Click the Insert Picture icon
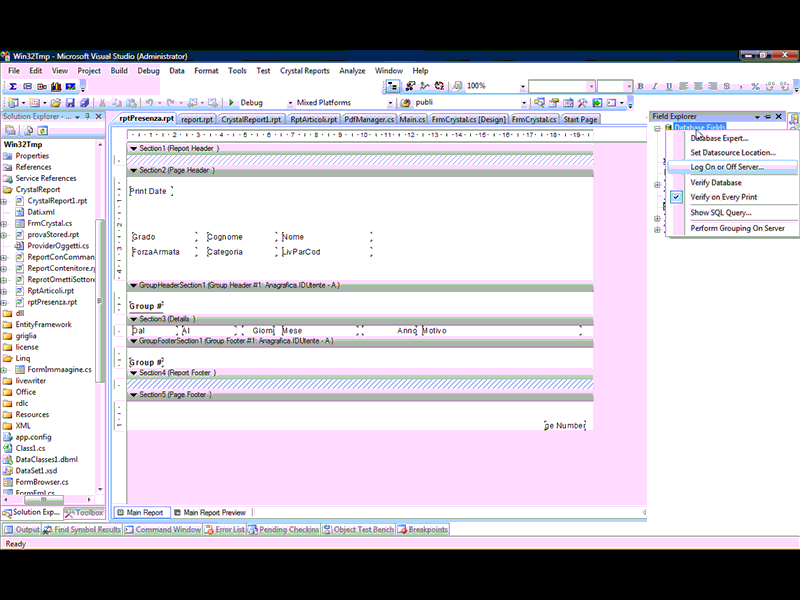The width and height of the screenshot is (800, 600). point(70,86)
